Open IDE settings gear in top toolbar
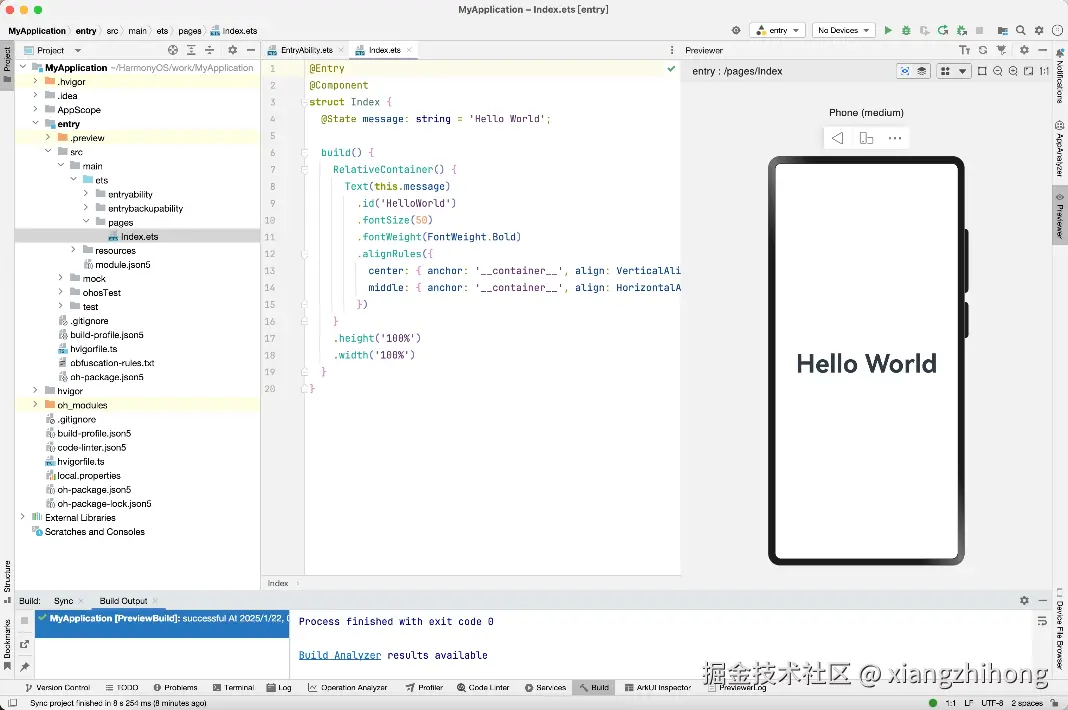1068x710 pixels. point(1039,30)
